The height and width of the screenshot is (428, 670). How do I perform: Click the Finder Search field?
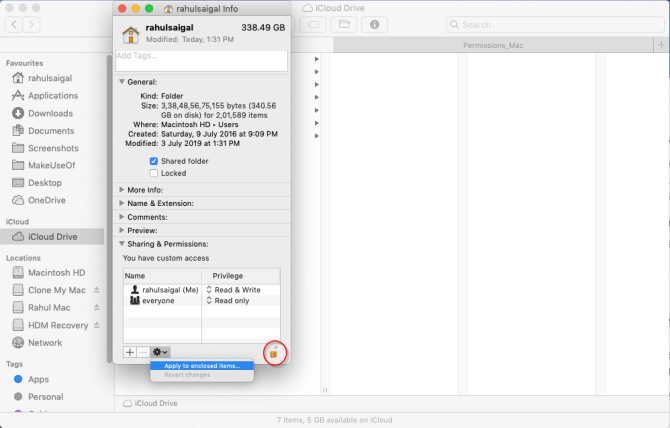(550, 24)
